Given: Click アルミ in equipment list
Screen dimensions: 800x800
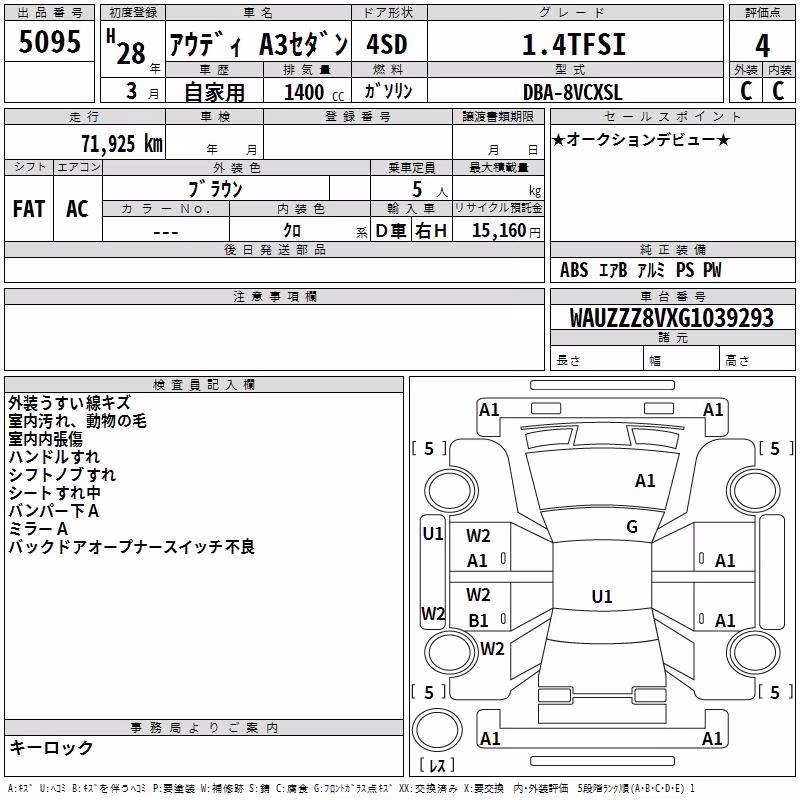Looking at the screenshot, I should click(651, 270).
